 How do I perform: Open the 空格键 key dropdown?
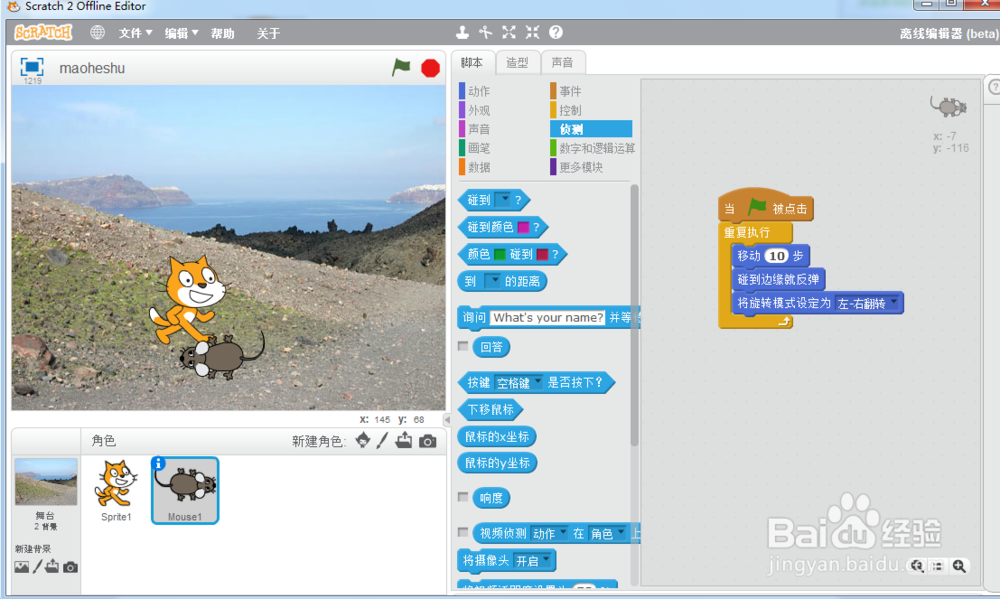(x=519, y=382)
